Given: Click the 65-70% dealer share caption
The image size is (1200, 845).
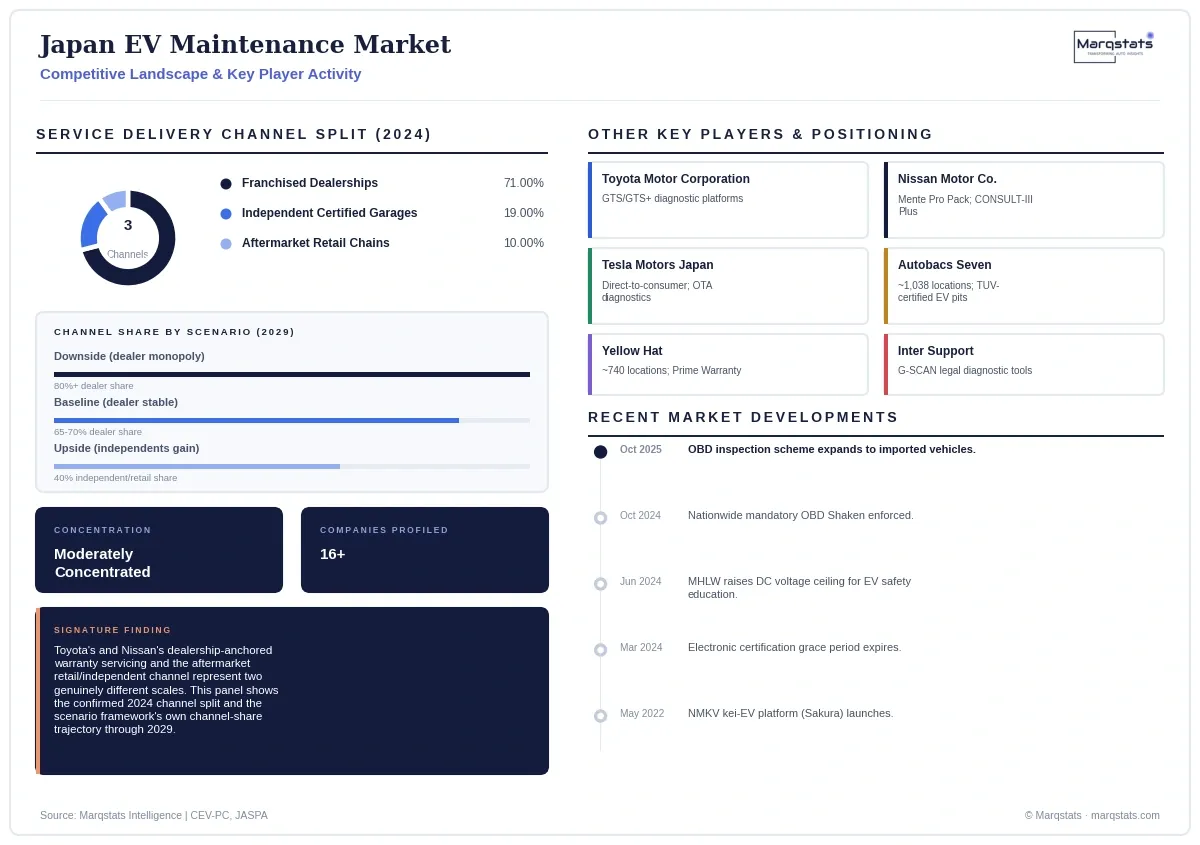Looking at the screenshot, I should 98,432.
